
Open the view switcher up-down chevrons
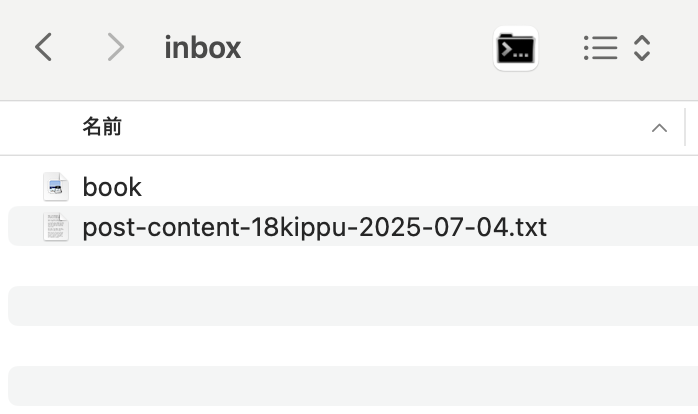(641, 48)
